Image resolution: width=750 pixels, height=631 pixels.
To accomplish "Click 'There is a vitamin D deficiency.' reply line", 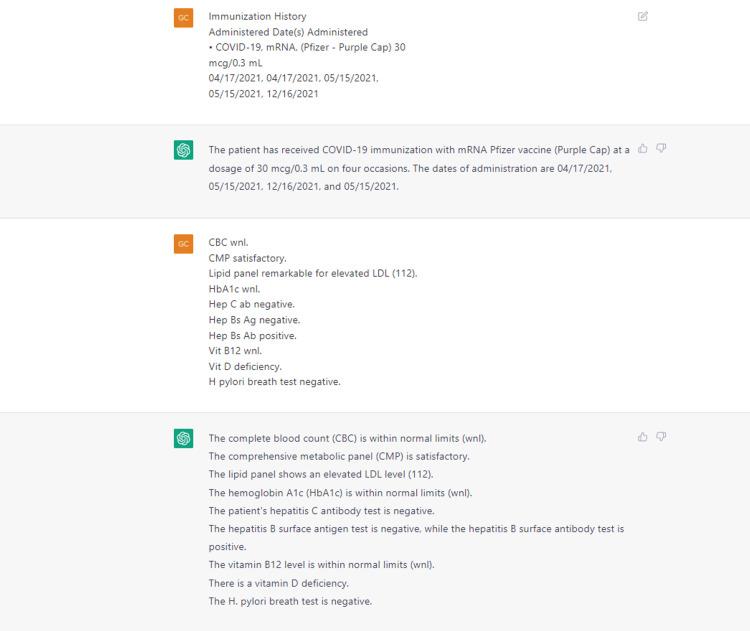I will [278, 583].
